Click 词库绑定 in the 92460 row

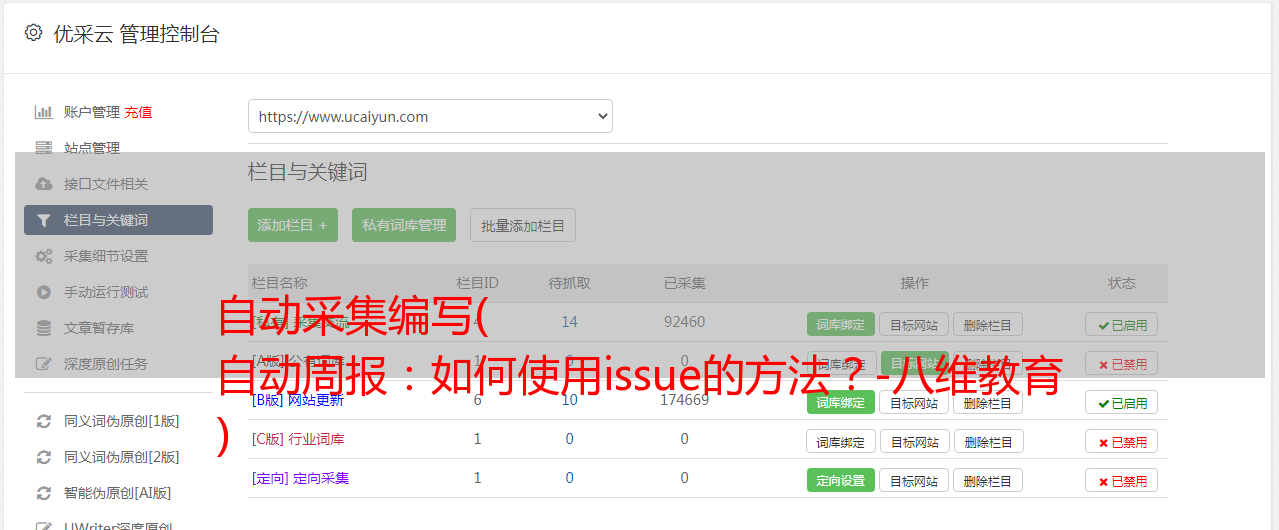[x=841, y=324]
